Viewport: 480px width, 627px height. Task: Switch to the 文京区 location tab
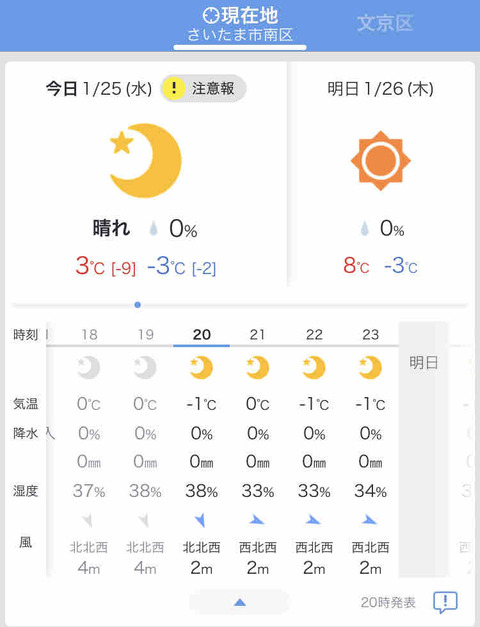click(x=385, y=23)
